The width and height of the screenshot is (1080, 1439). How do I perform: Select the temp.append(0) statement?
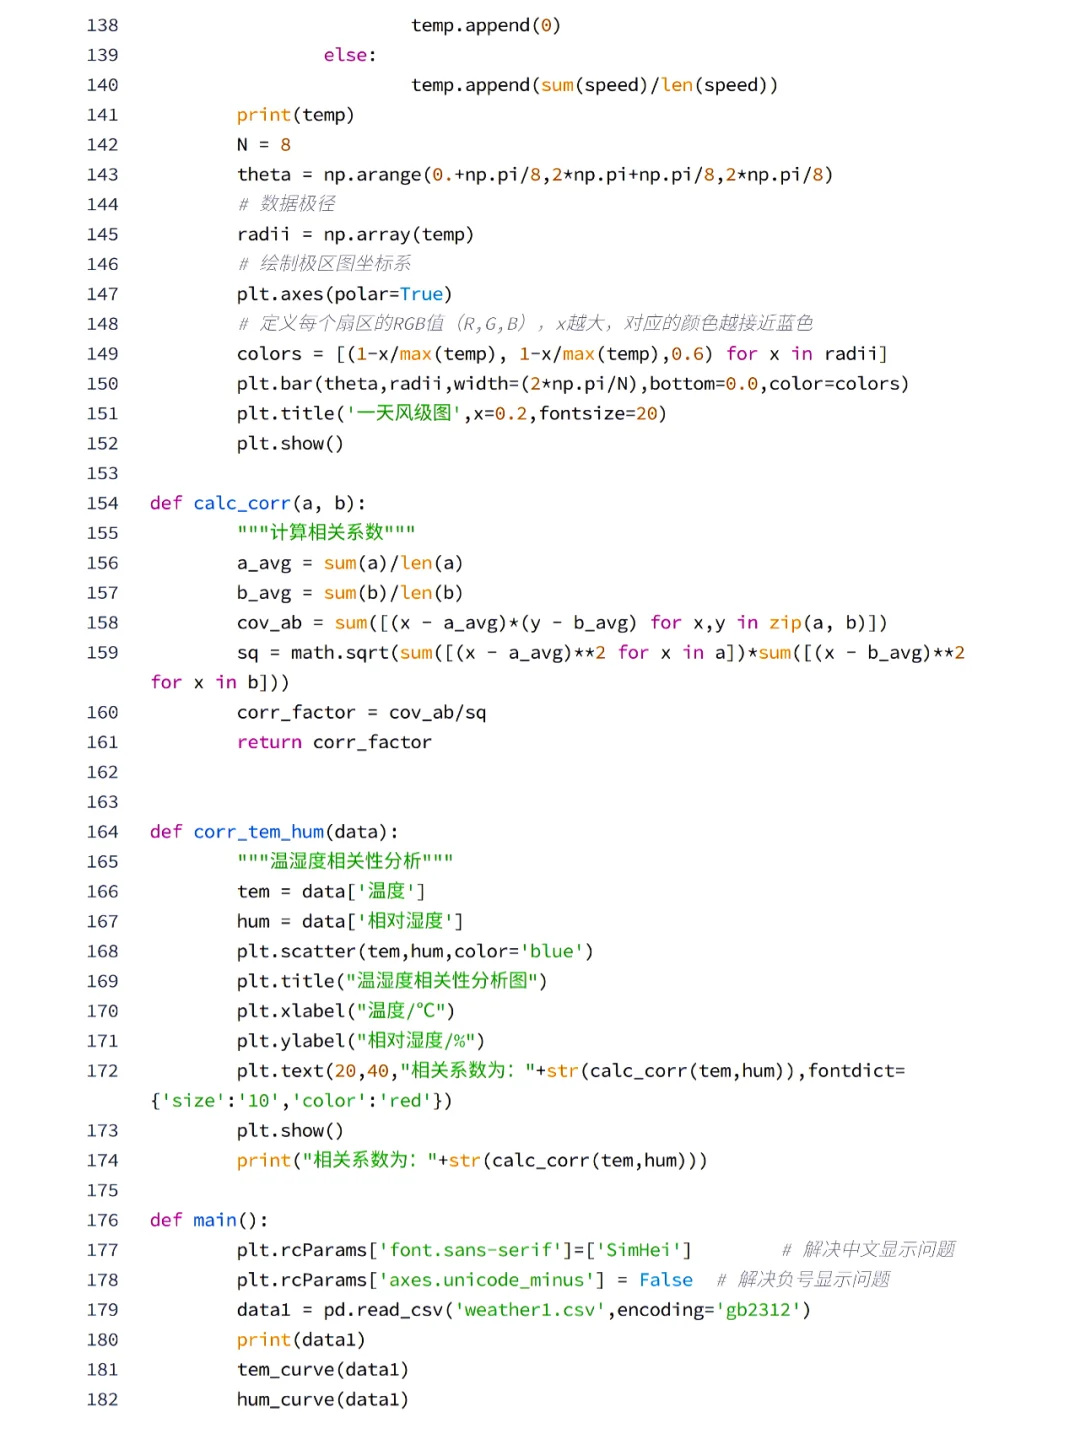(486, 25)
